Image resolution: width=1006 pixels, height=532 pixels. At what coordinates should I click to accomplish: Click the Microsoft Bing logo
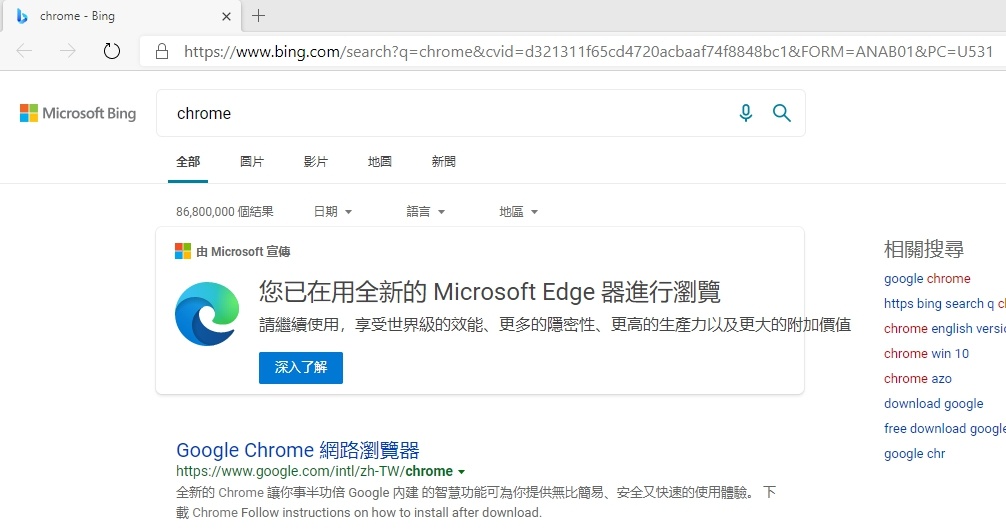(x=78, y=113)
